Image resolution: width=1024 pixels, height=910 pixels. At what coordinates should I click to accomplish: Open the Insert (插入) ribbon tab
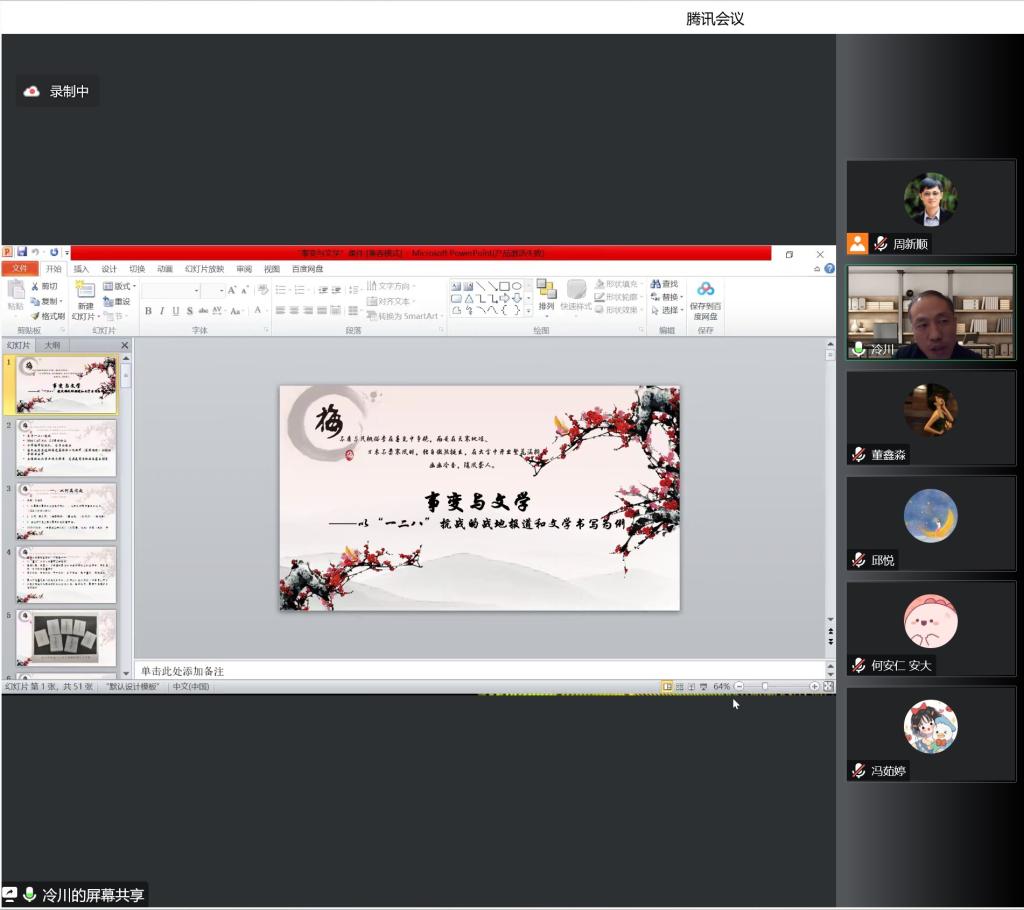(x=81, y=269)
